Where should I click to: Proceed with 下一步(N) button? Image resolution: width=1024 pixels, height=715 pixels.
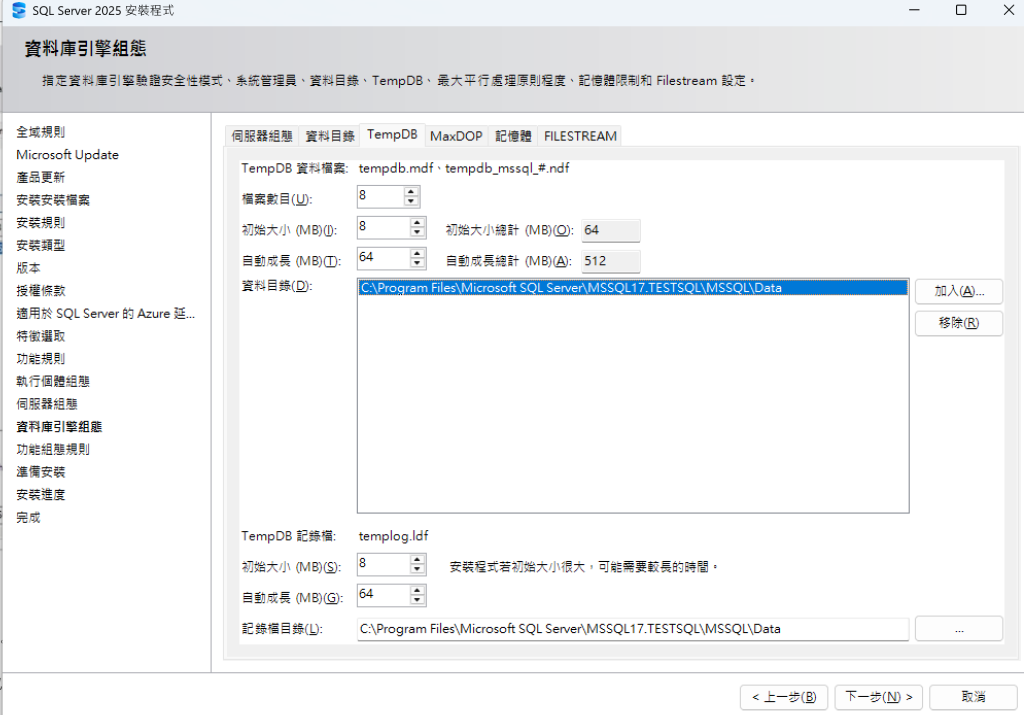click(x=878, y=697)
